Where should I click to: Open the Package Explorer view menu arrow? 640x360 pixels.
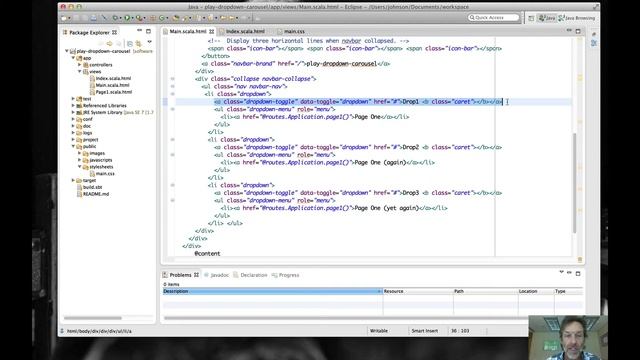149,42
